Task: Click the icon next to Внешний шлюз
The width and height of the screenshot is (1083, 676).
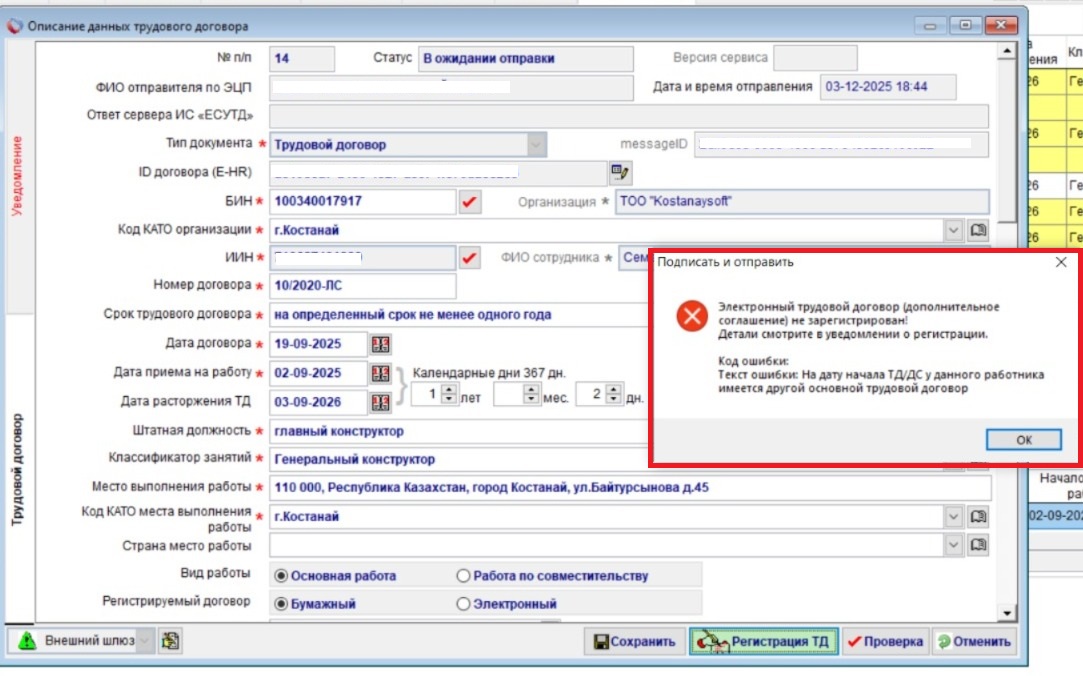Action: (170, 641)
